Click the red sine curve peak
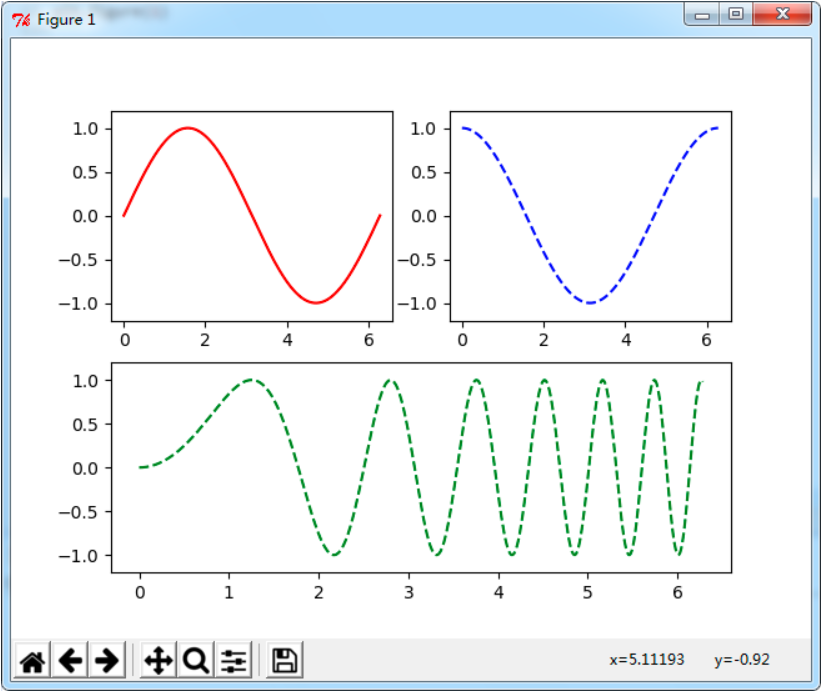822x692 pixels. [x=188, y=128]
